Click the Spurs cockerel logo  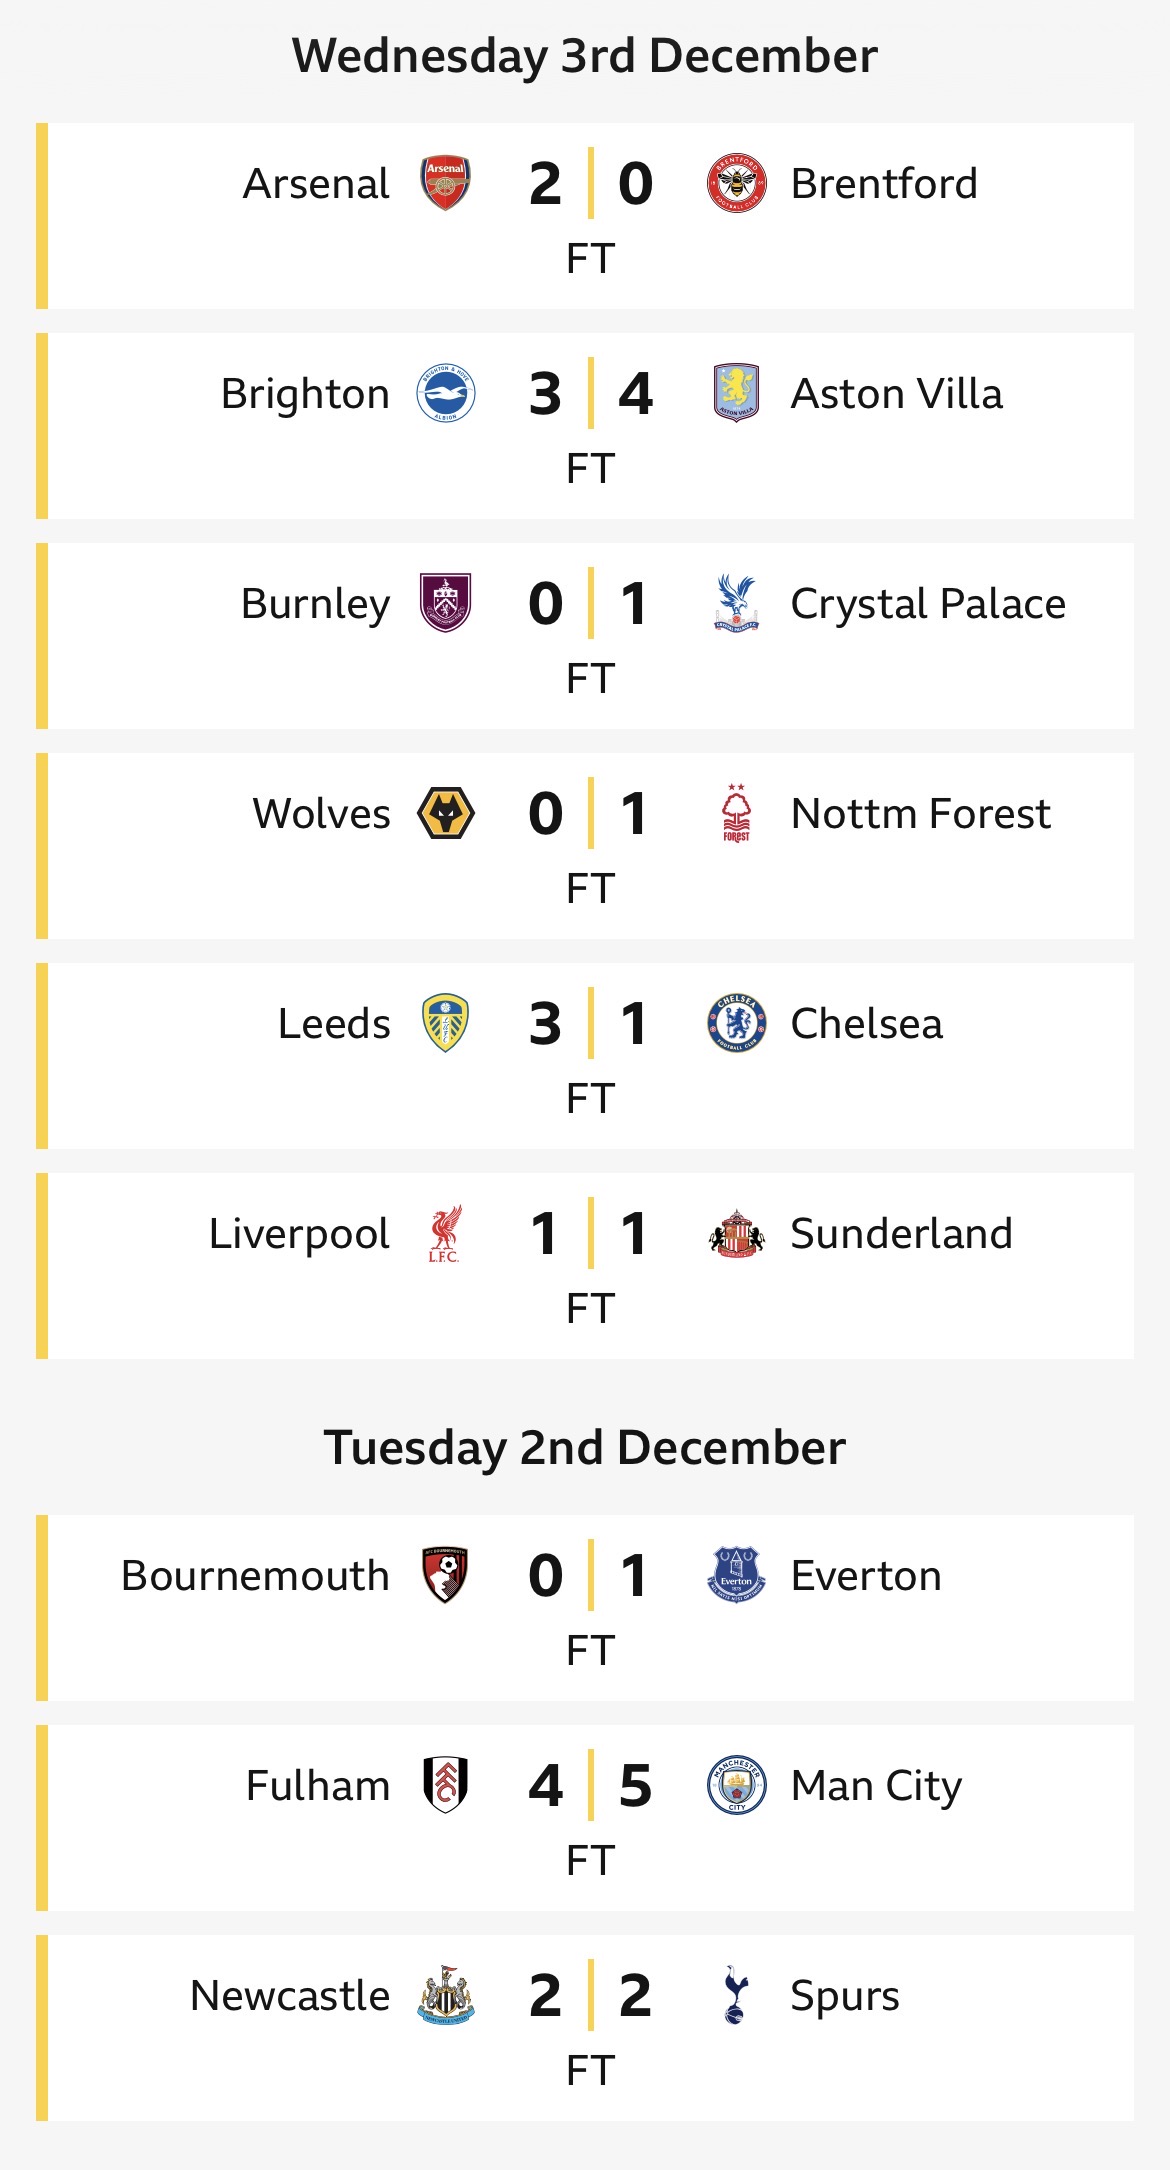(736, 1995)
